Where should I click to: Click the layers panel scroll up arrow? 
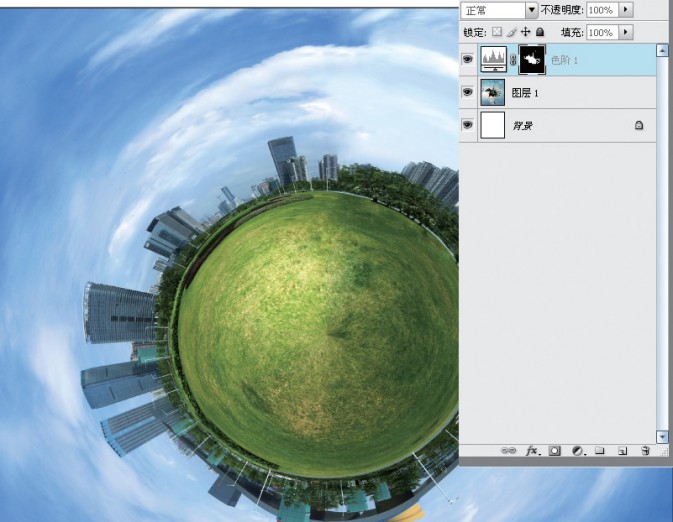662,51
